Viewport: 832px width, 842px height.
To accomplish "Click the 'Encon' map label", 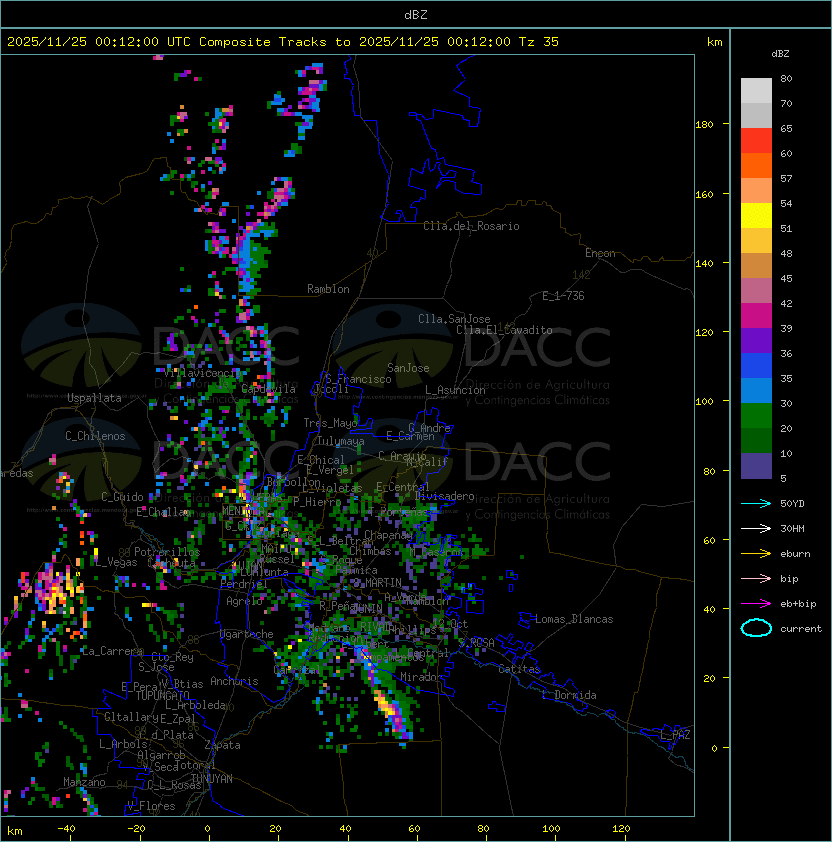I will click(600, 253).
